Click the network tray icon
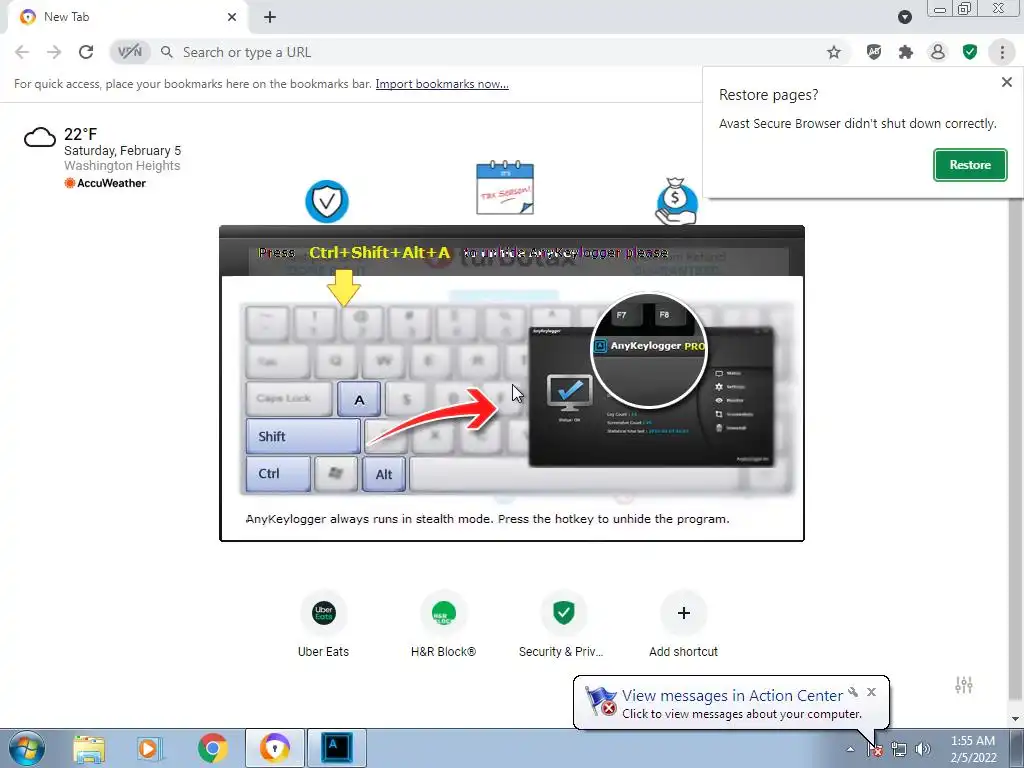This screenshot has height=768, width=1024. pos(899,750)
